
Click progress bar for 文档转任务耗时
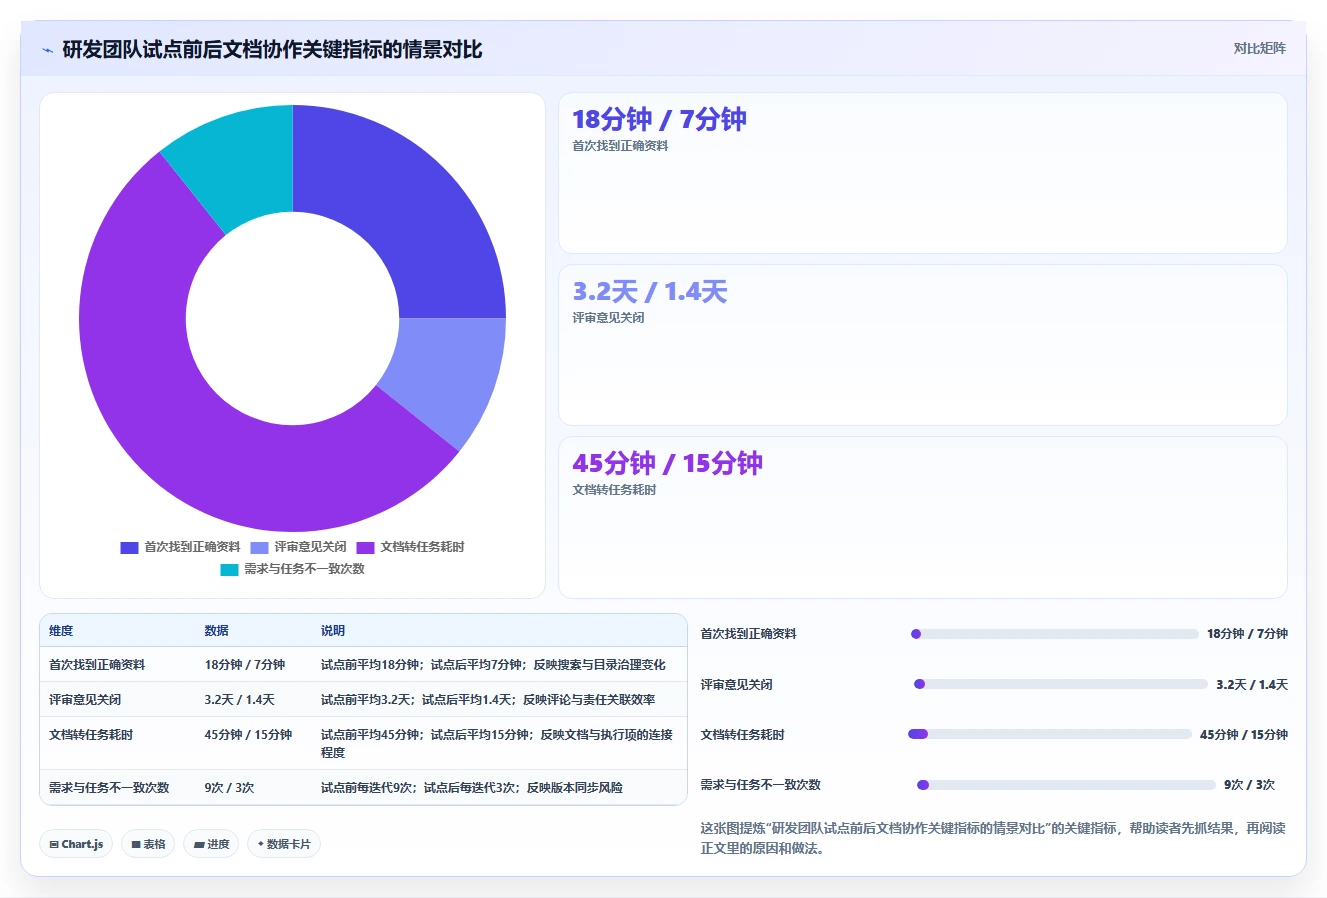[x=1050, y=734]
